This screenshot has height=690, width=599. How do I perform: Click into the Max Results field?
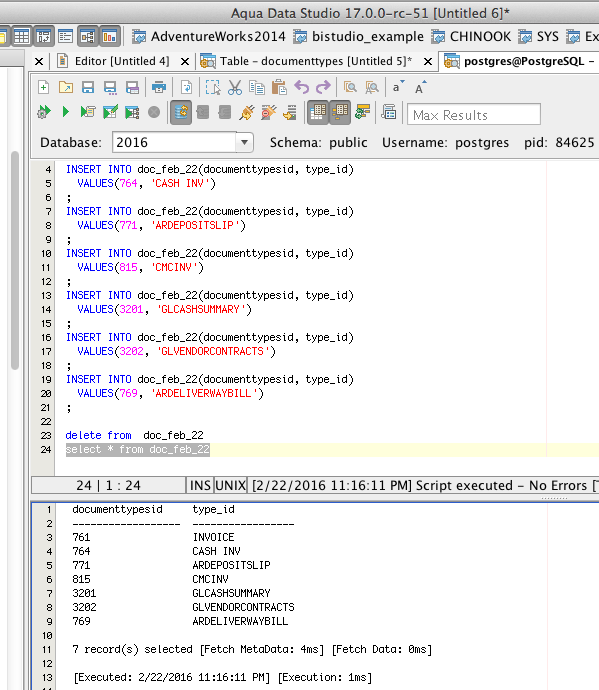[x=474, y=115]
